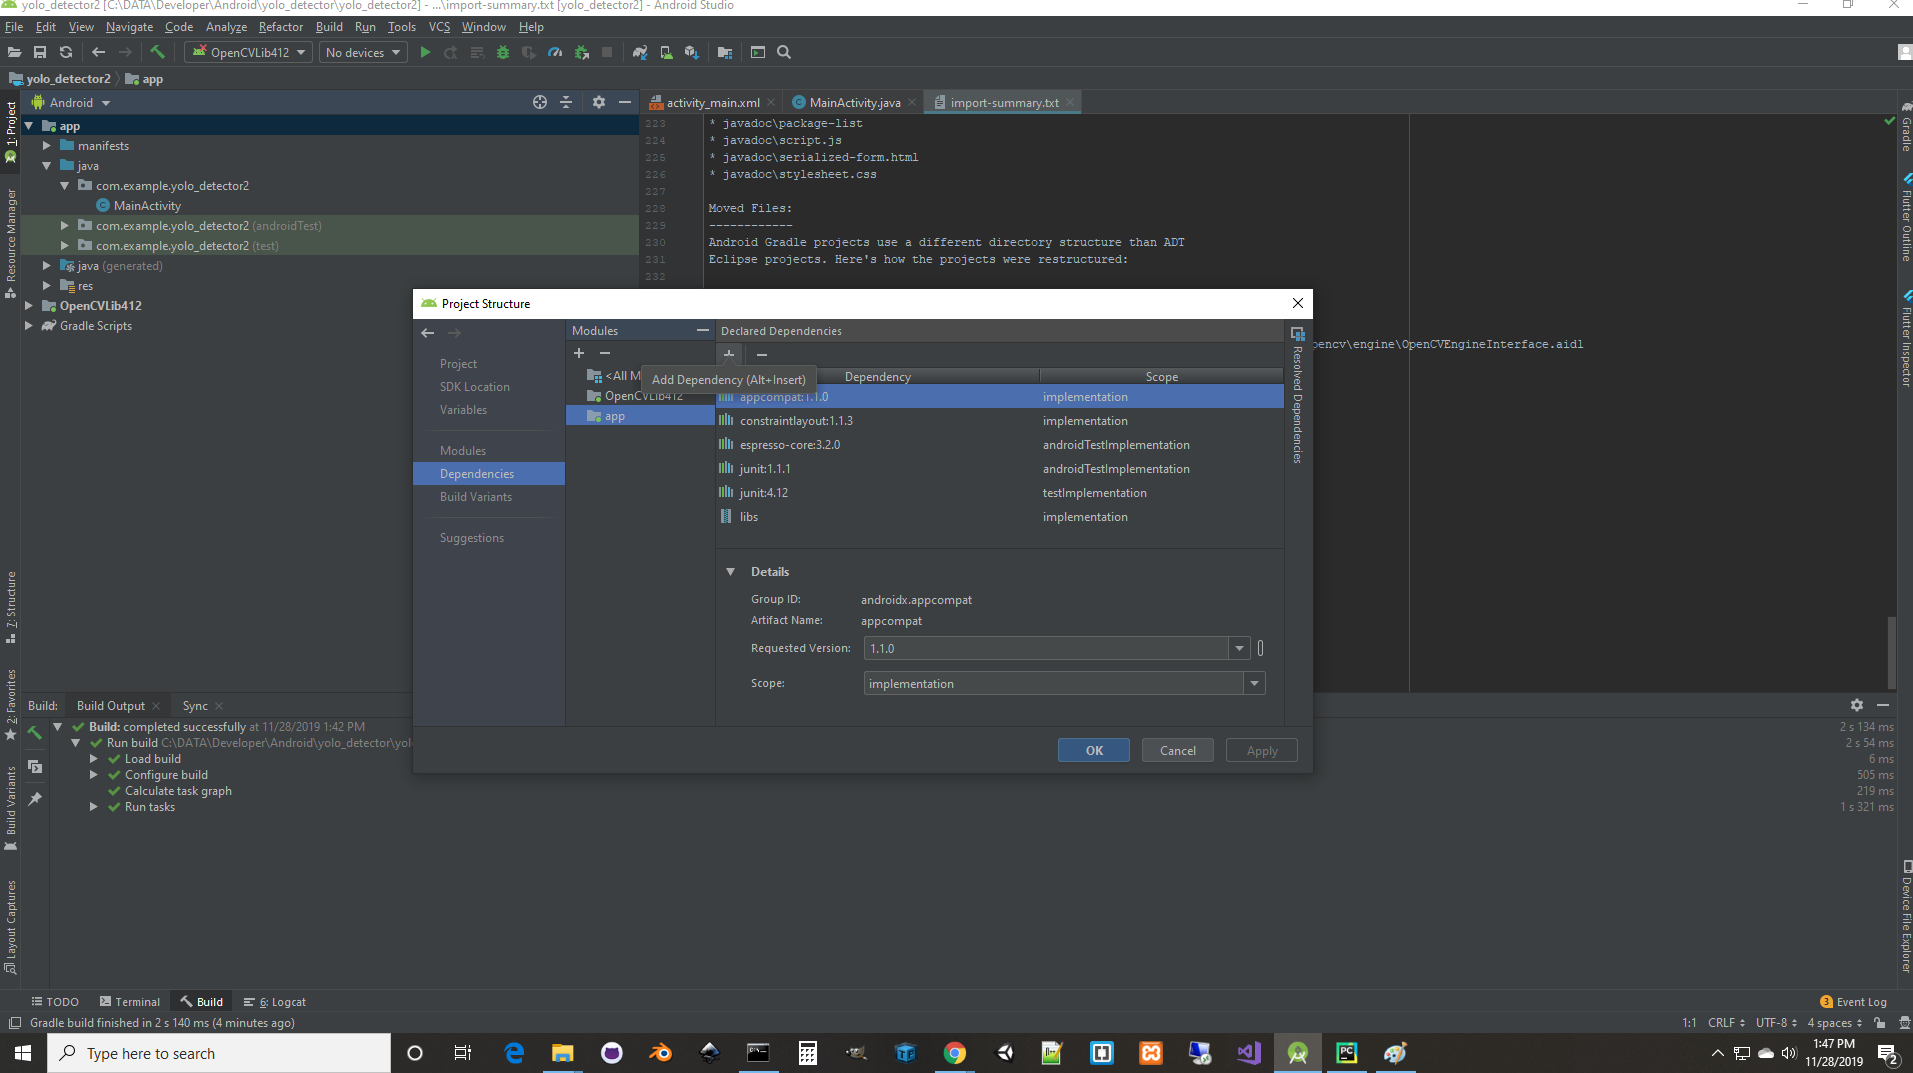Open the OpenCVLib412 run configuration dropdown
The image size is (1913, 1073).
tap(249, 52)
